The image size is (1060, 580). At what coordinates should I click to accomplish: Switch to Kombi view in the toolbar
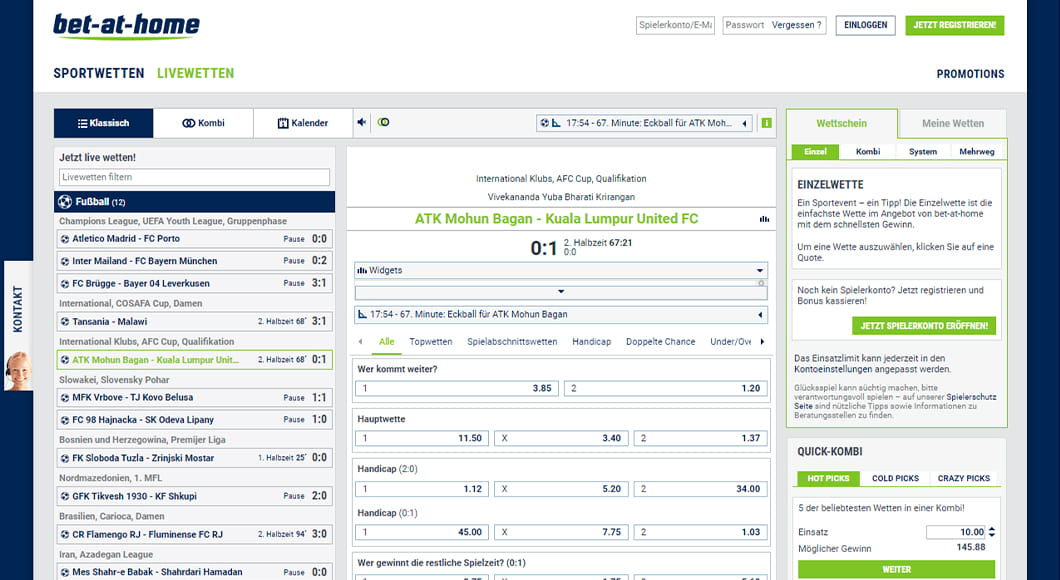203,123
